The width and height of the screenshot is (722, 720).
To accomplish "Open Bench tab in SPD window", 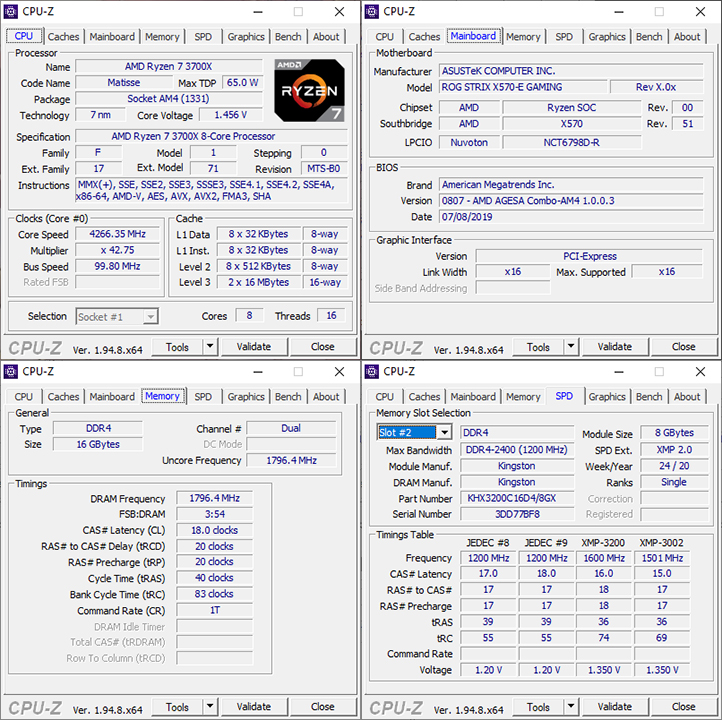I will (x=649, y=396).
